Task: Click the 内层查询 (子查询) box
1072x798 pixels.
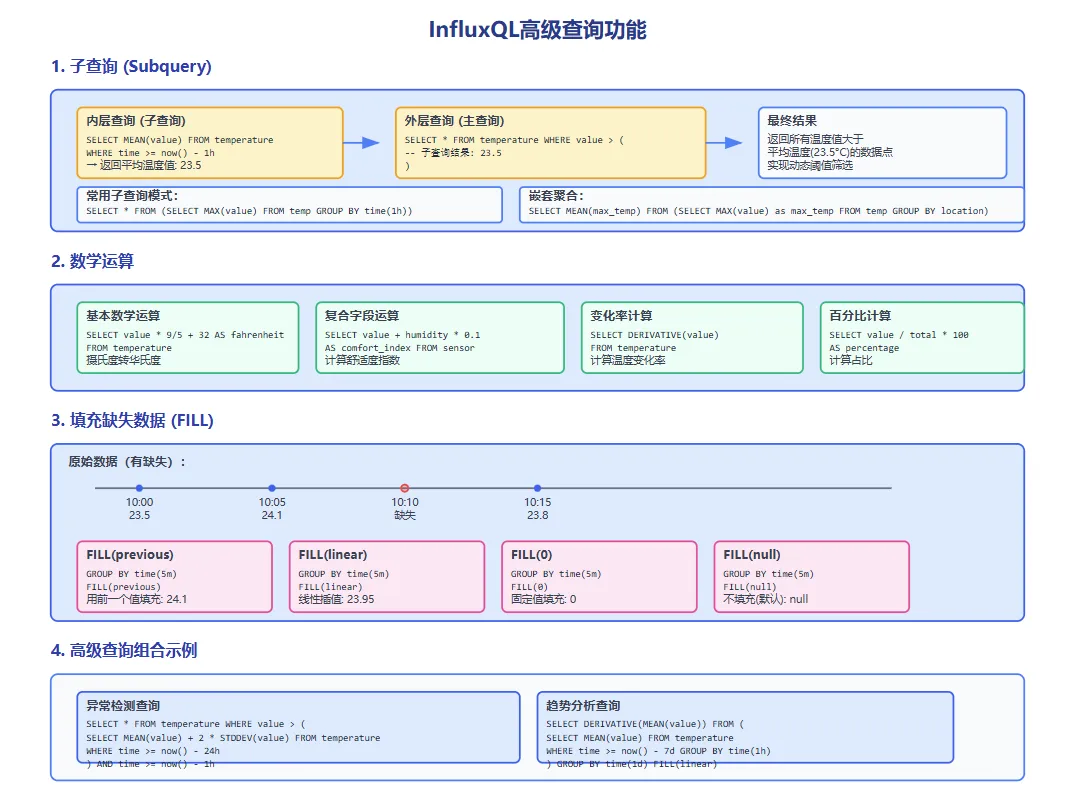Action: click(210, 143)
